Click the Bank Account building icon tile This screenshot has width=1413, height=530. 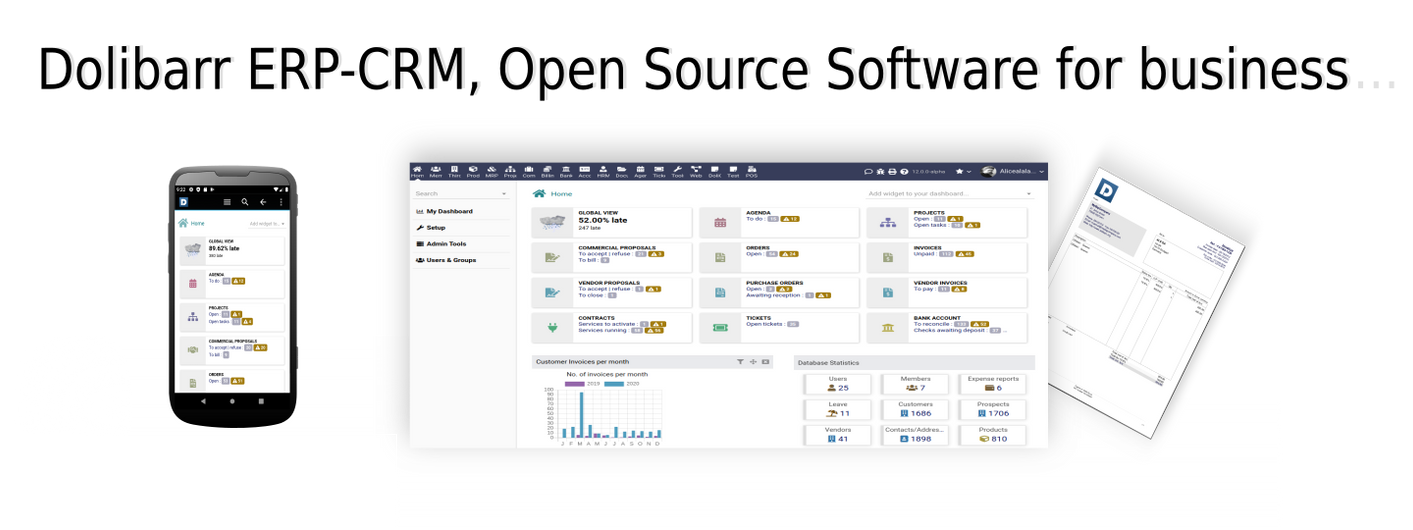click(x=888, y=327)
